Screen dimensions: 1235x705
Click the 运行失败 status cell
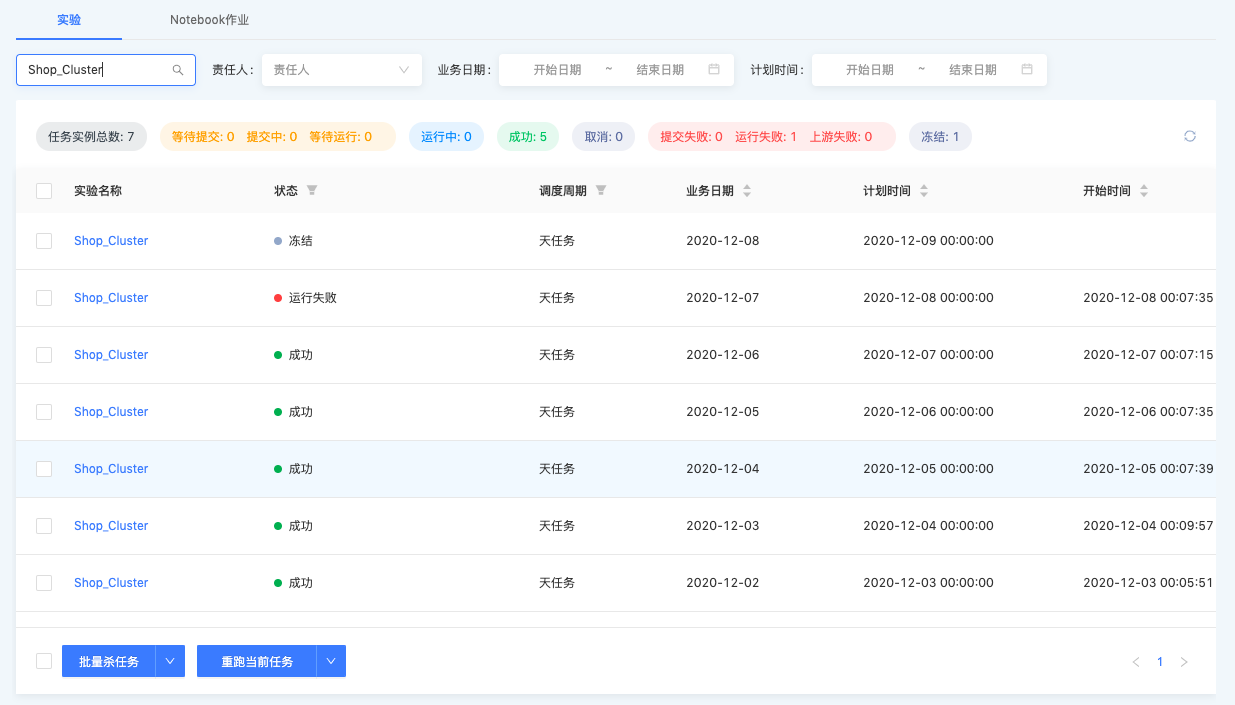click(305, 298)
